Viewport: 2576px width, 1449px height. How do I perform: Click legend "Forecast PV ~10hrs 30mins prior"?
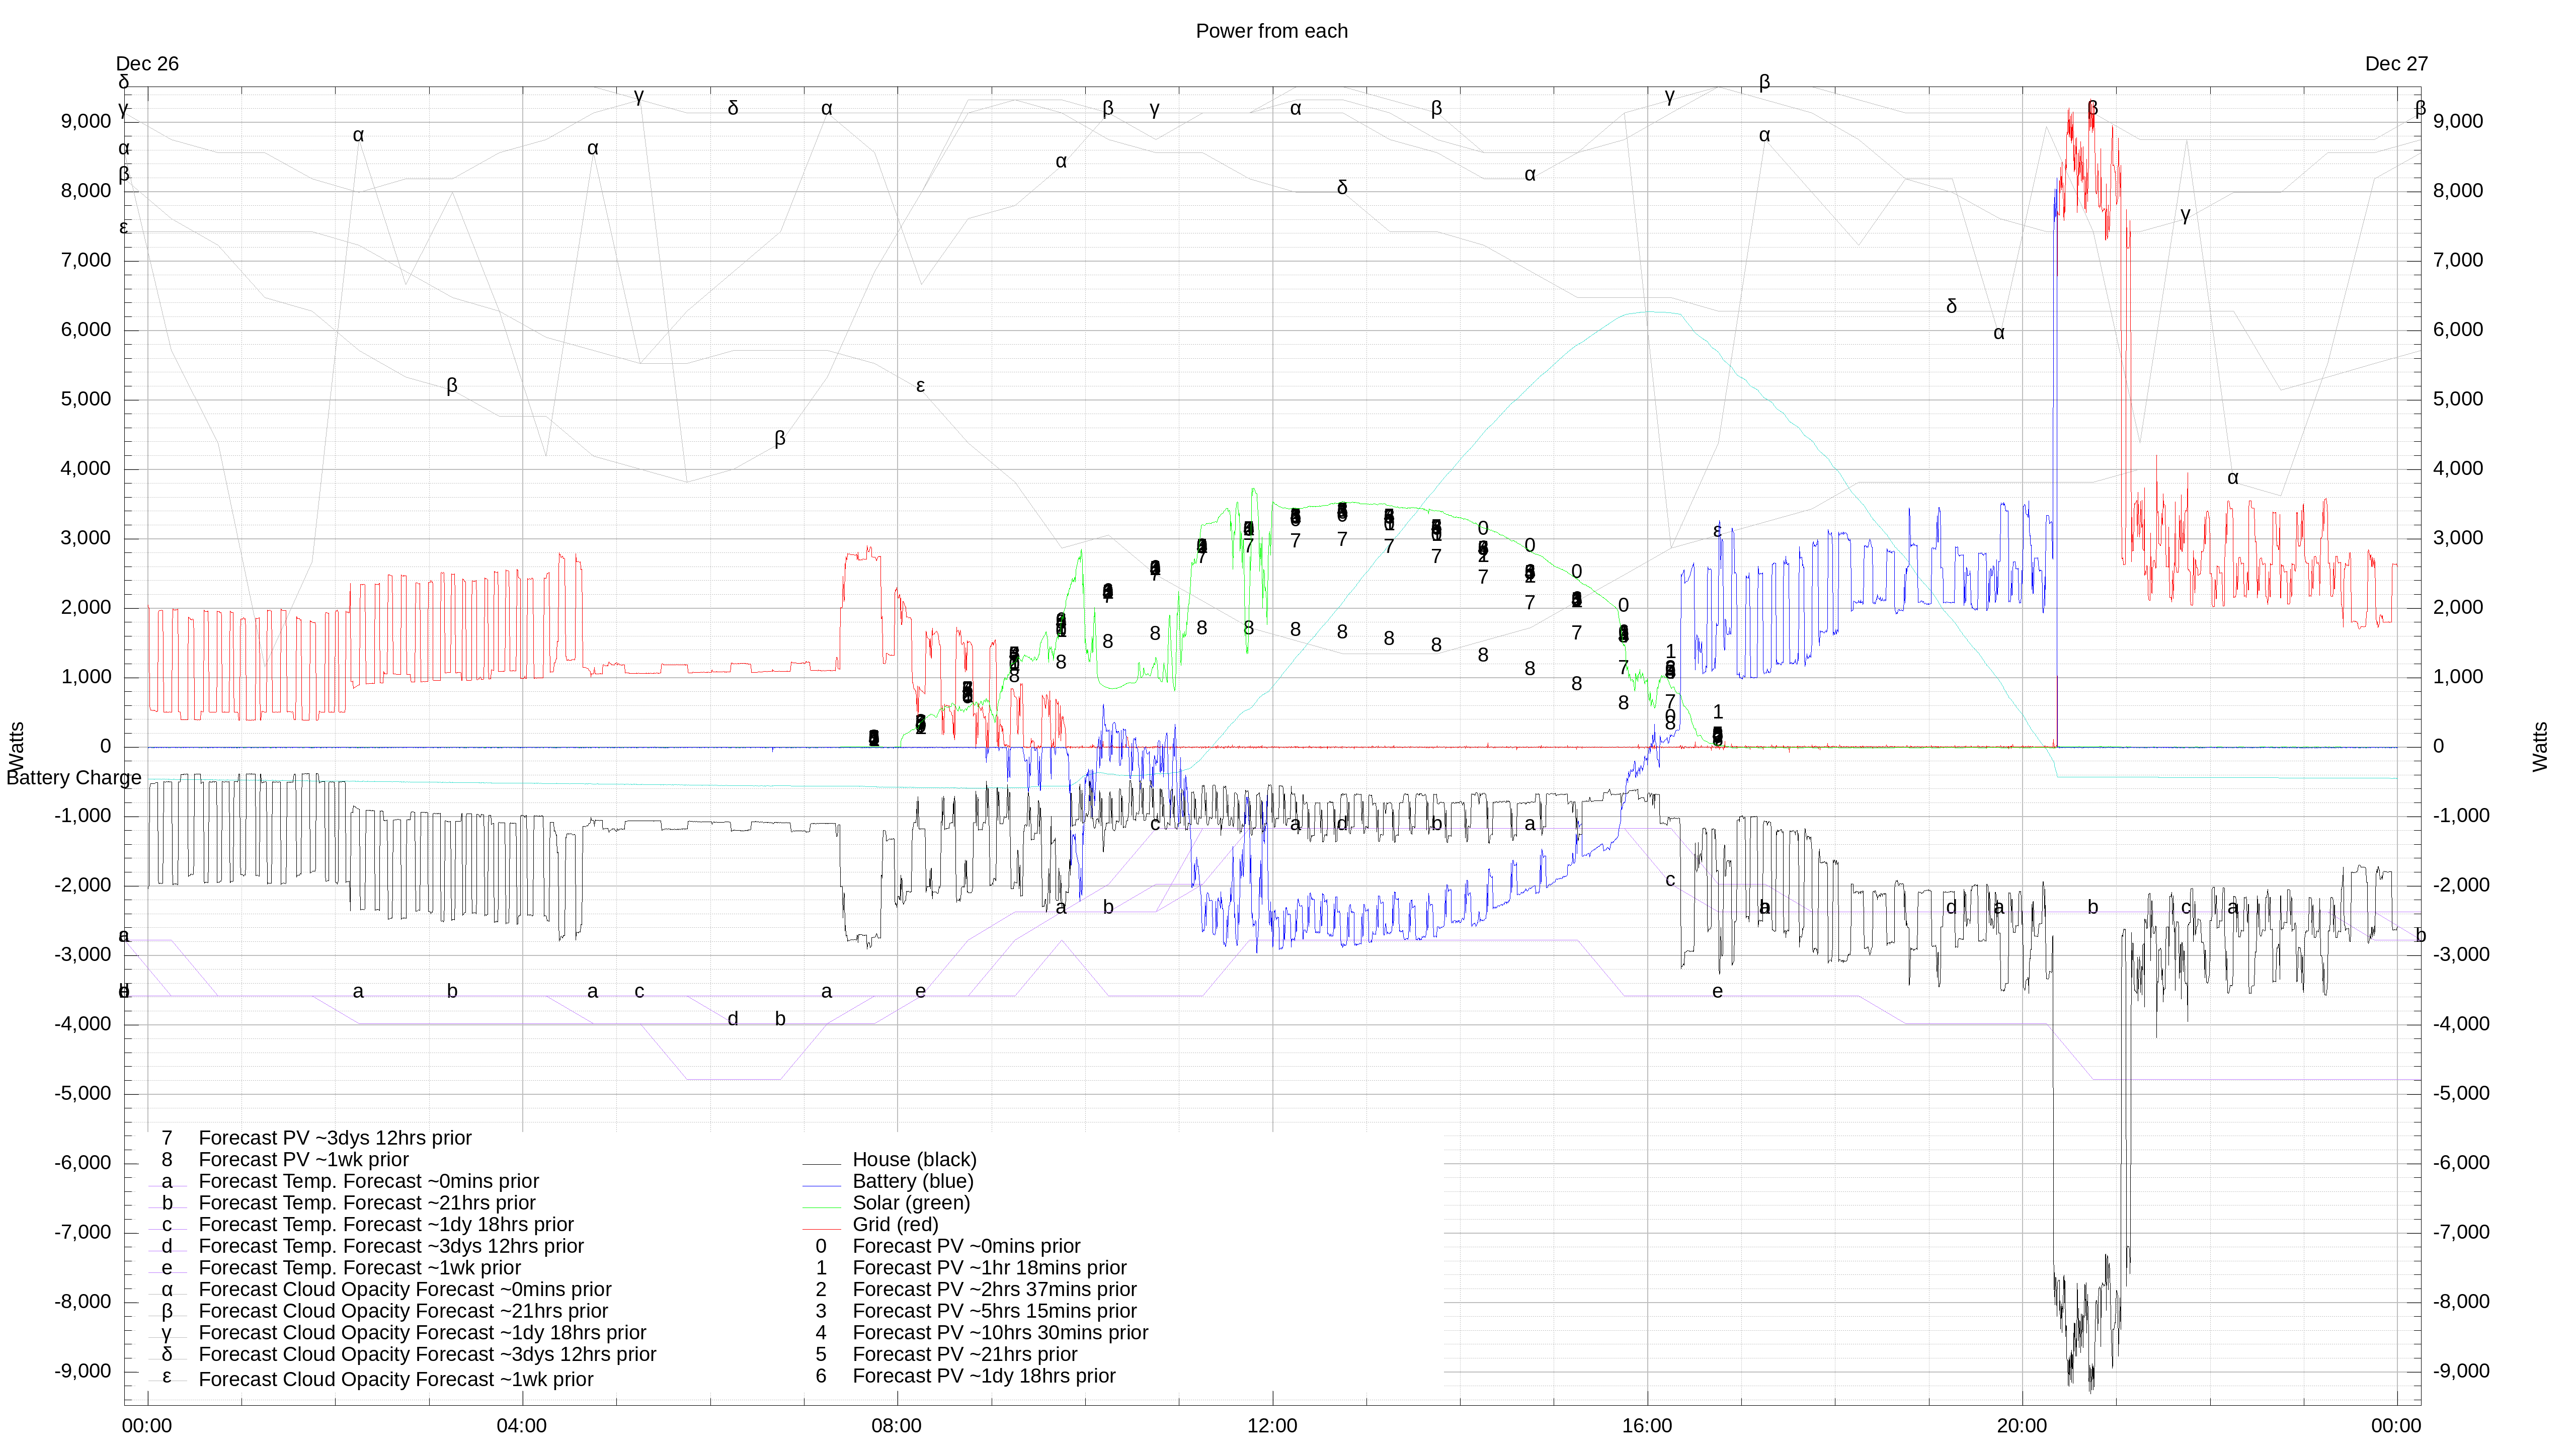(1000, 1333)
